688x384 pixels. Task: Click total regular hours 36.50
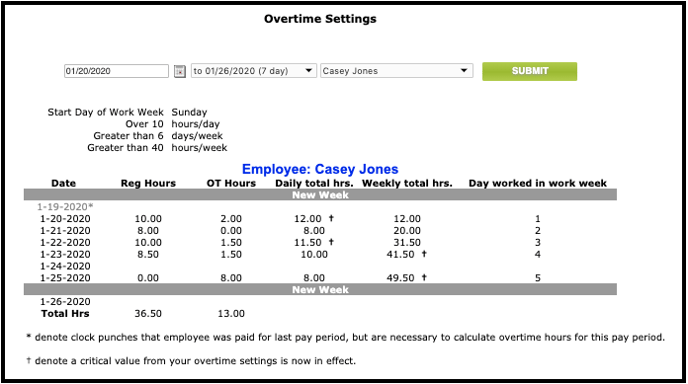[148, 313]
